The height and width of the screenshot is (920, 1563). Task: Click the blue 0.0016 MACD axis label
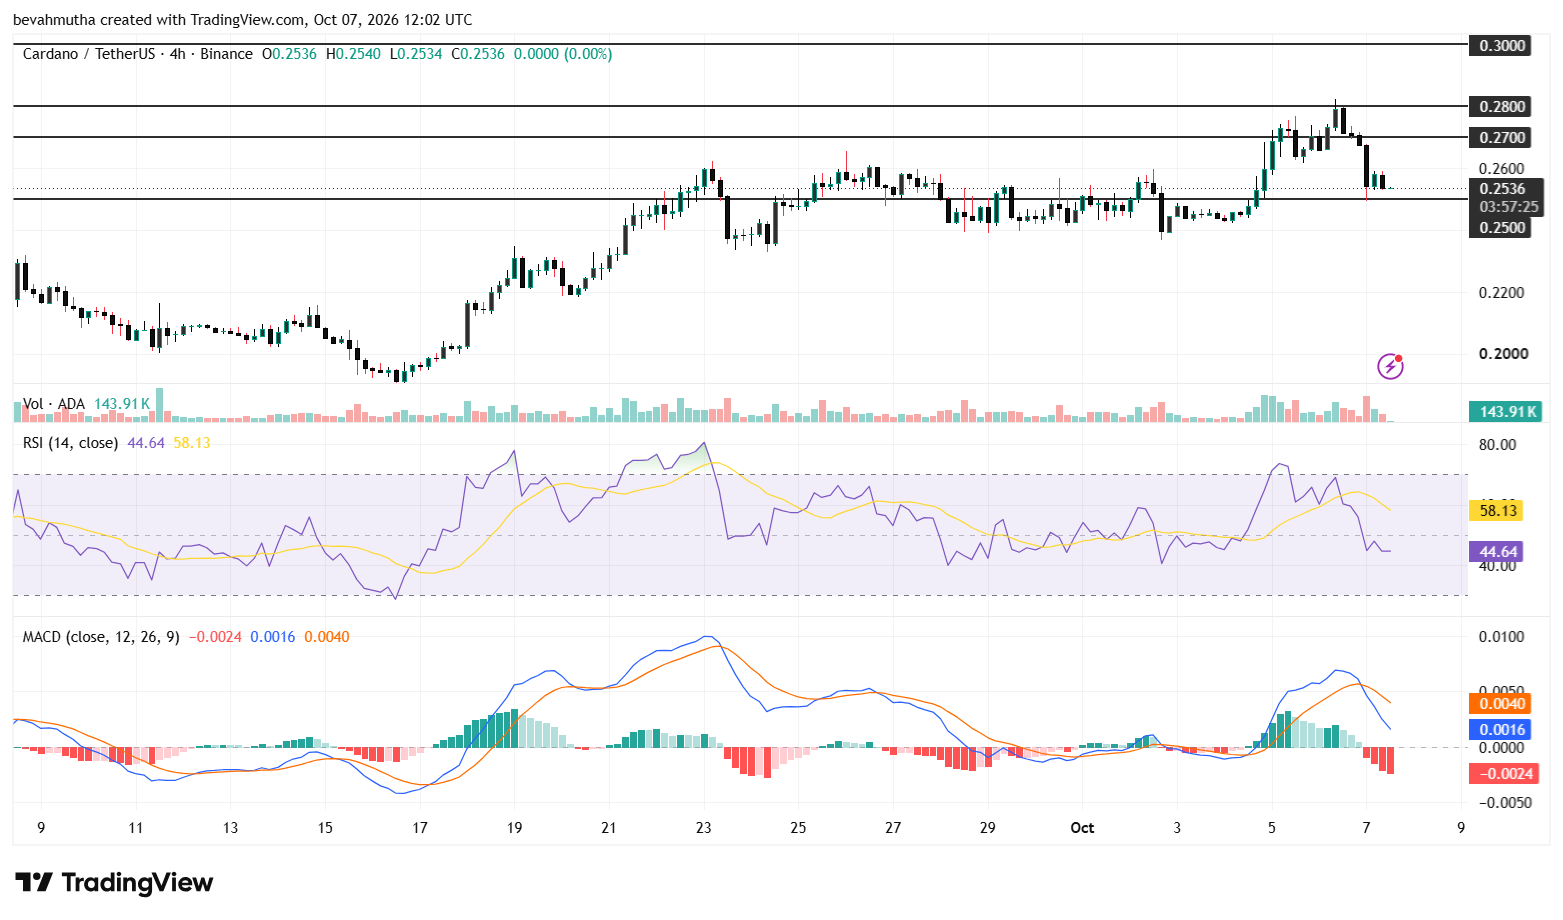point(1500,729)
